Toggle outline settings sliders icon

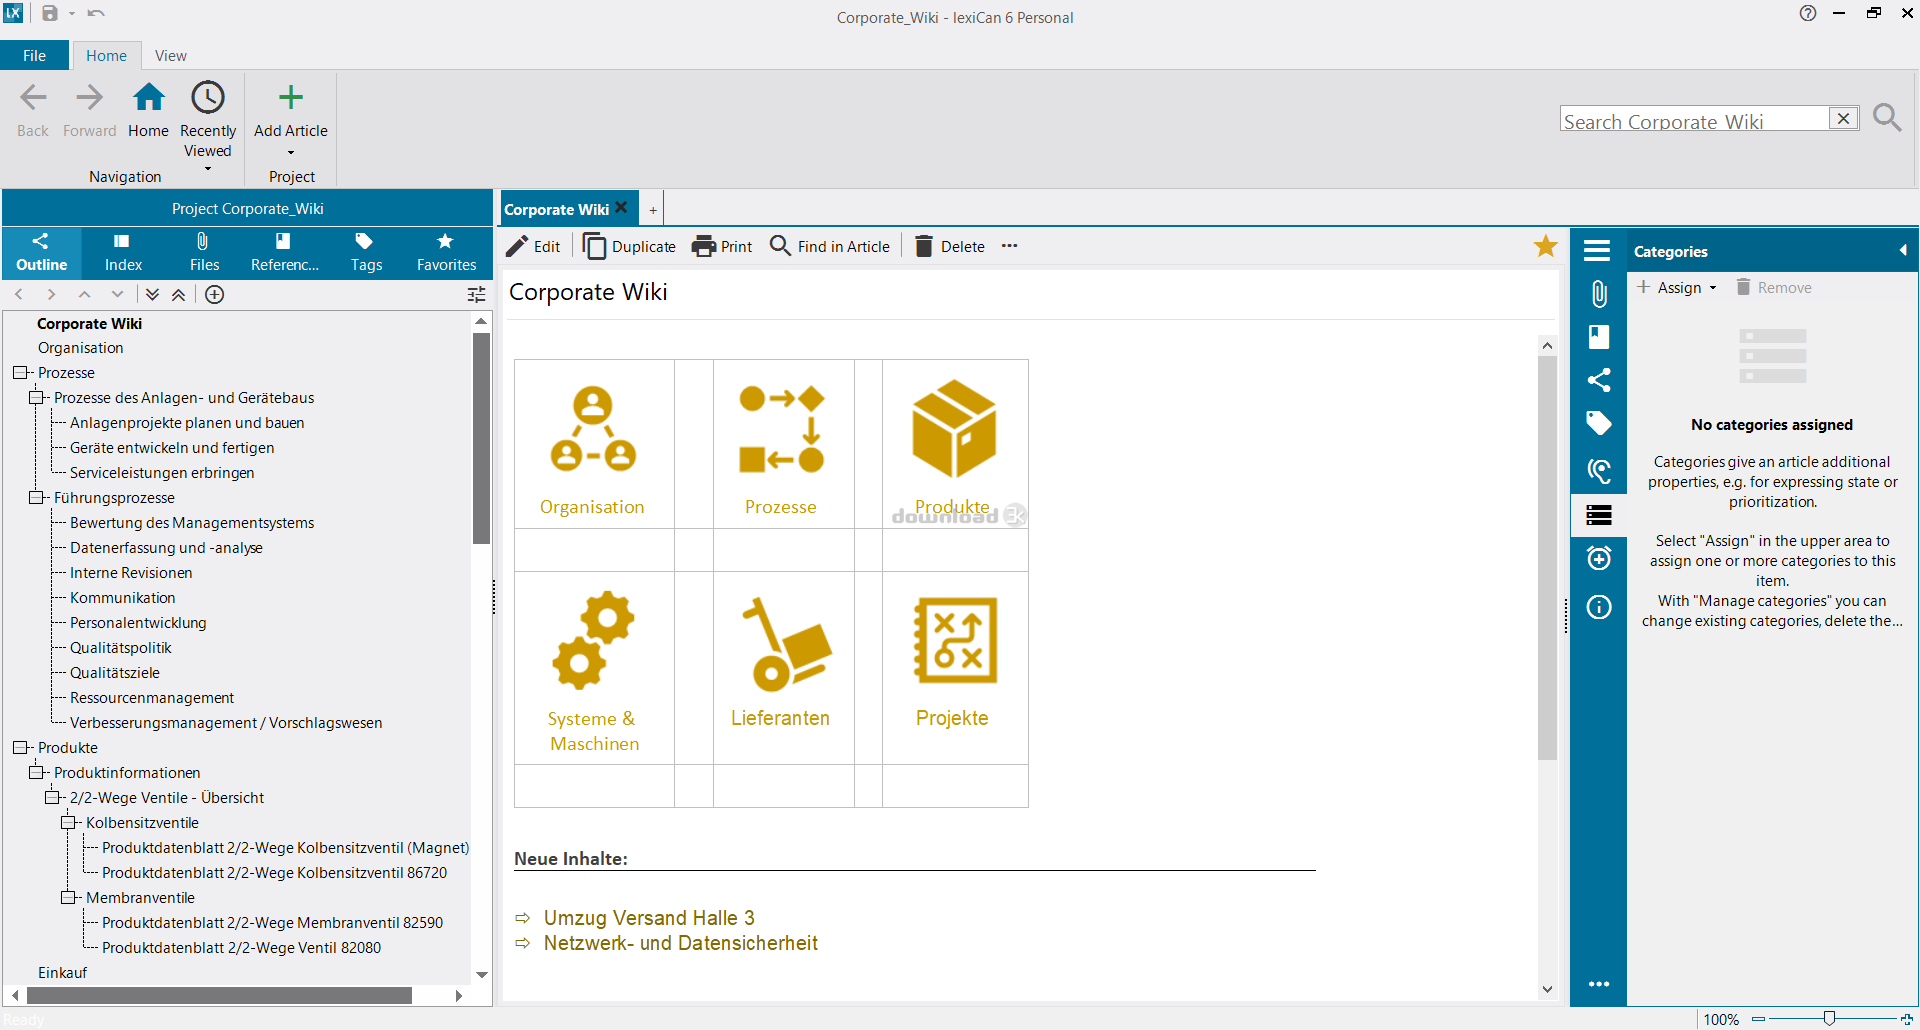click(477, 294)
